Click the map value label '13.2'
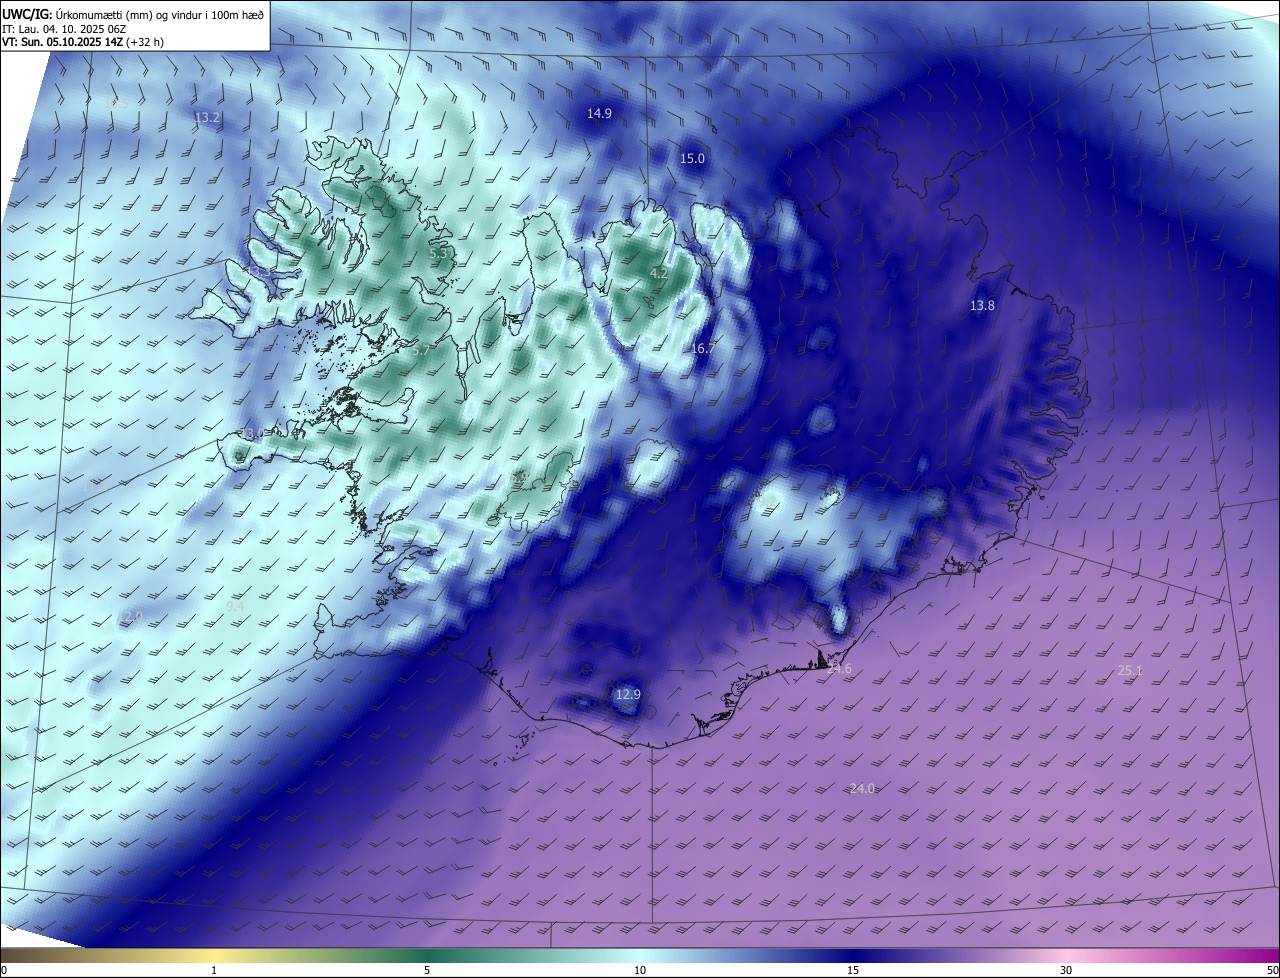1280x978 pixels. click(206, 117)
